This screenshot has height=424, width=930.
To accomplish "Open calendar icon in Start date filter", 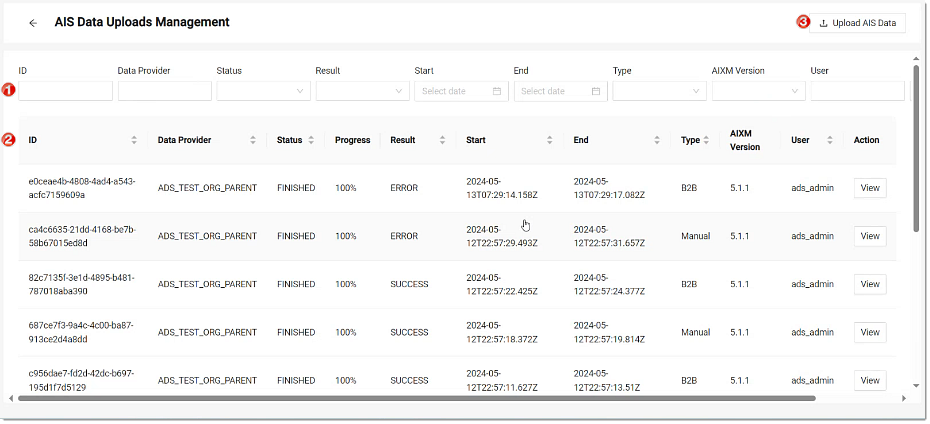I will pyautogui.click(x=497, y=91).
